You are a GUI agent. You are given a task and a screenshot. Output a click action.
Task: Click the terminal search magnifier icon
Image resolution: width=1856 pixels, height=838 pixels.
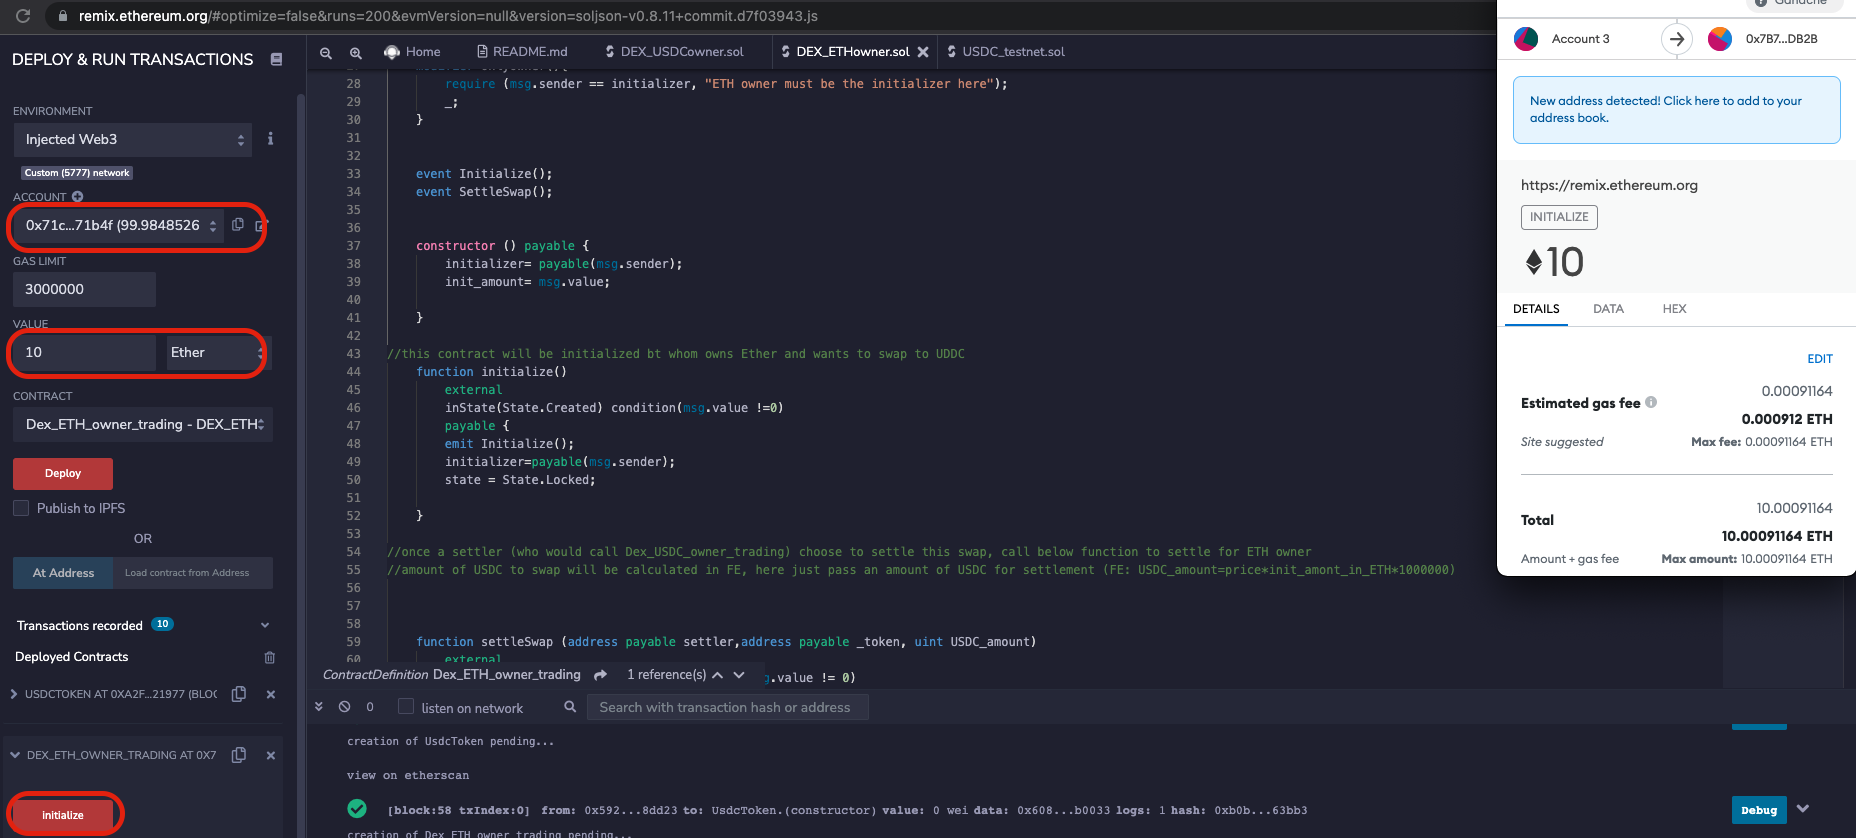[x=570, y=707]
